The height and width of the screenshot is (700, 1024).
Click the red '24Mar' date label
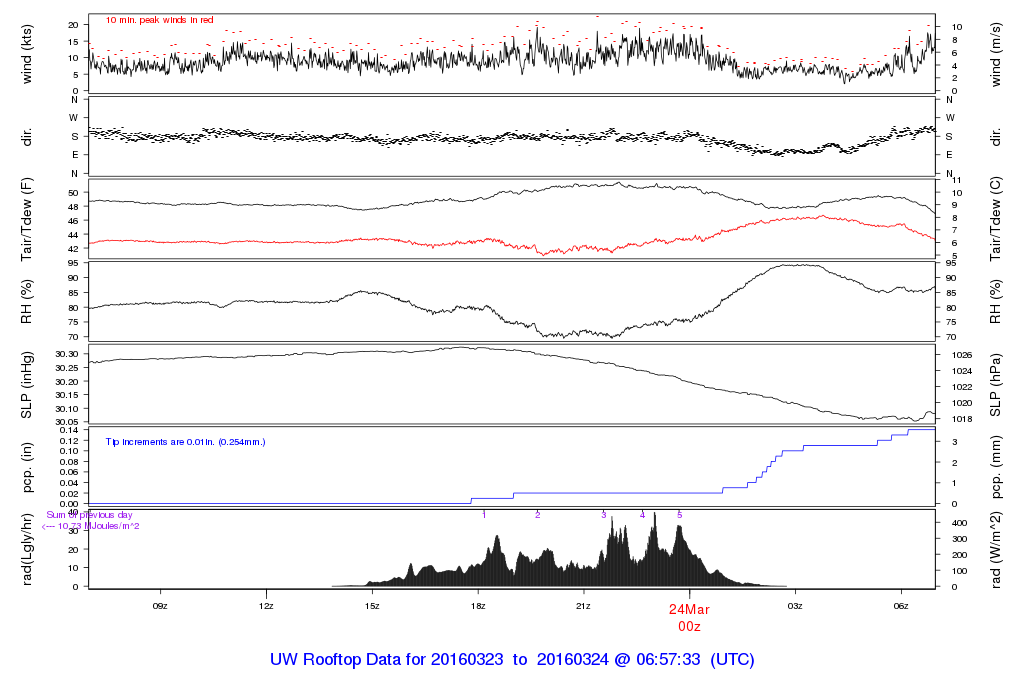[689, 609]
